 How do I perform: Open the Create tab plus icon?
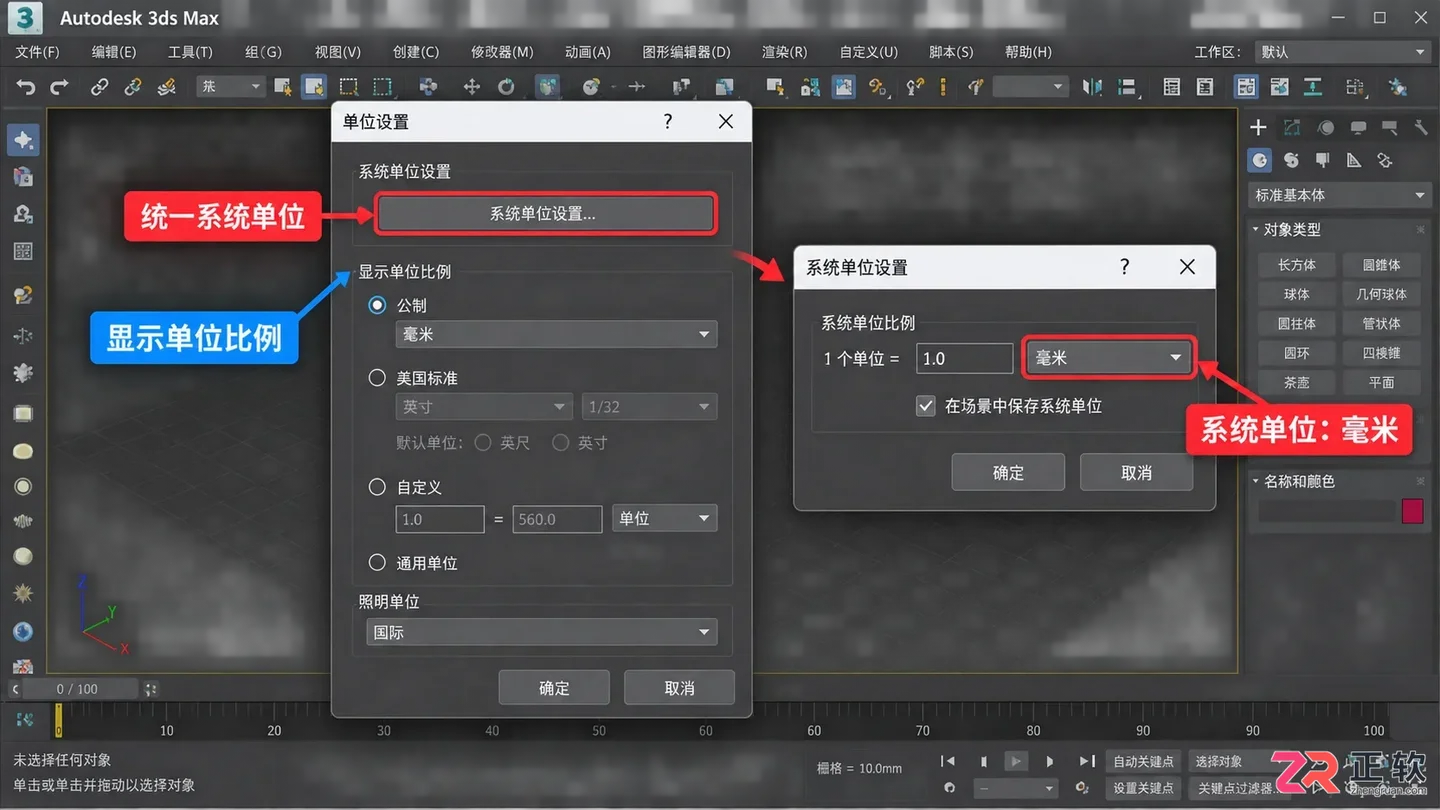[x=1258, y=127]
